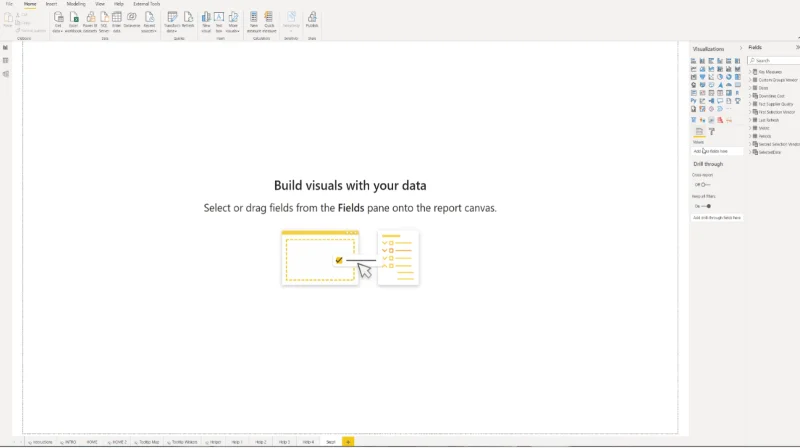Click Add drill-through fields here well
Image resolution: width=800 pixels, height=448 pixels.
point(717,217)
